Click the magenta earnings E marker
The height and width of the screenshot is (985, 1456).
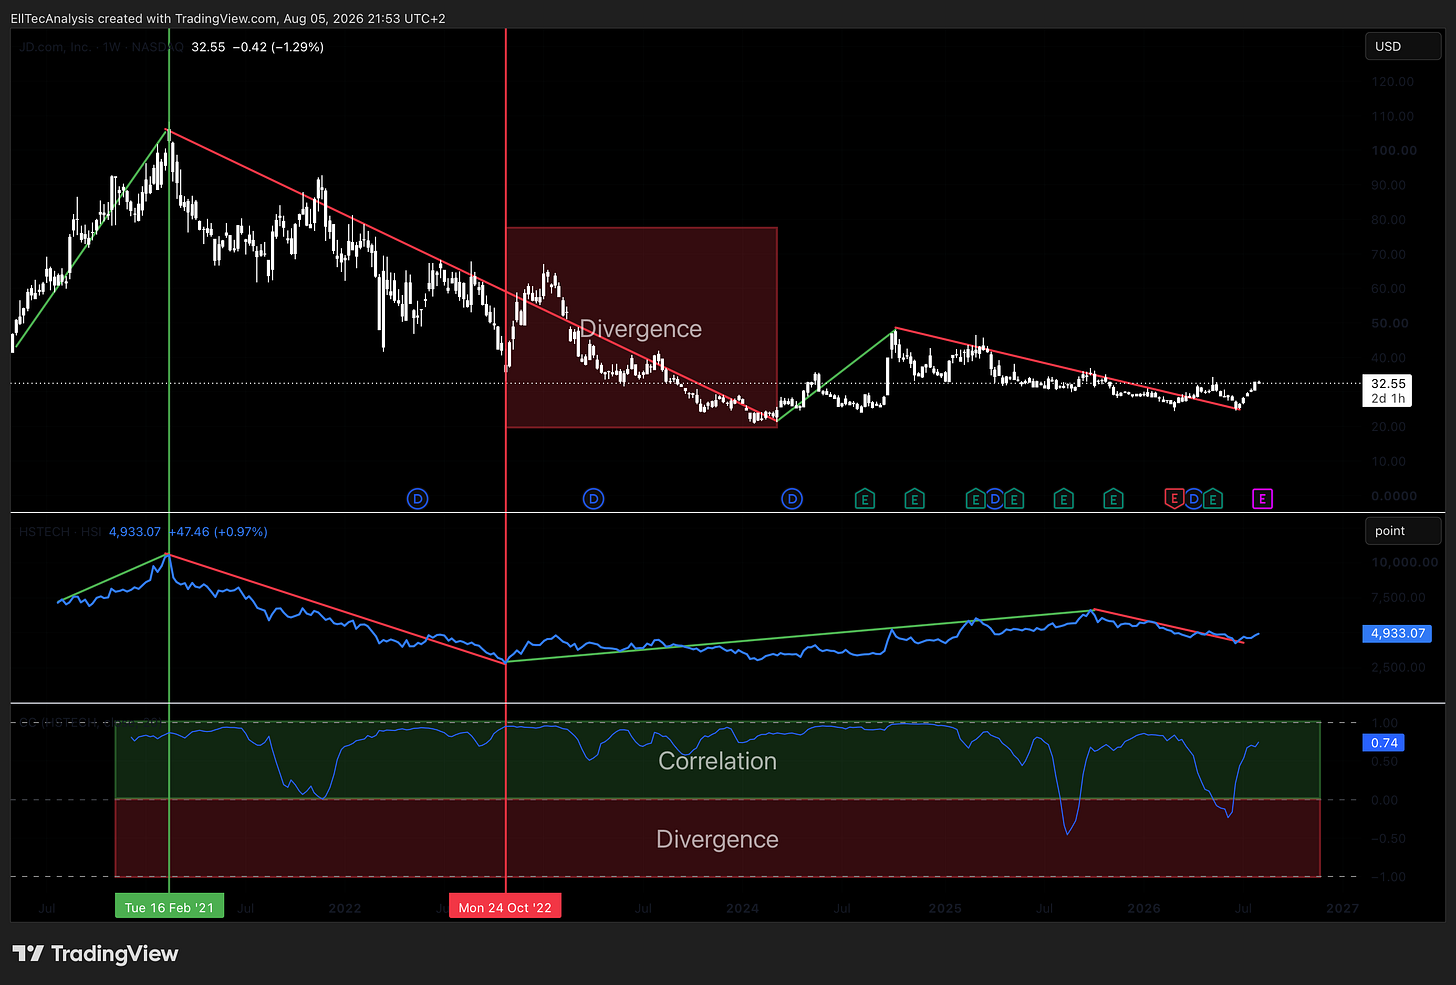click(x=1262, y=498)
